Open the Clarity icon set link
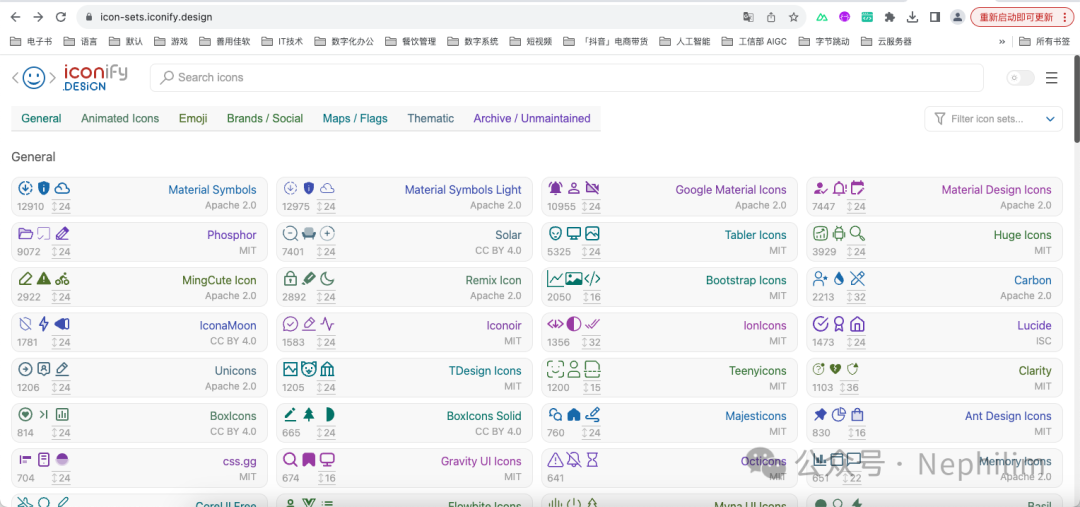 1035,371
